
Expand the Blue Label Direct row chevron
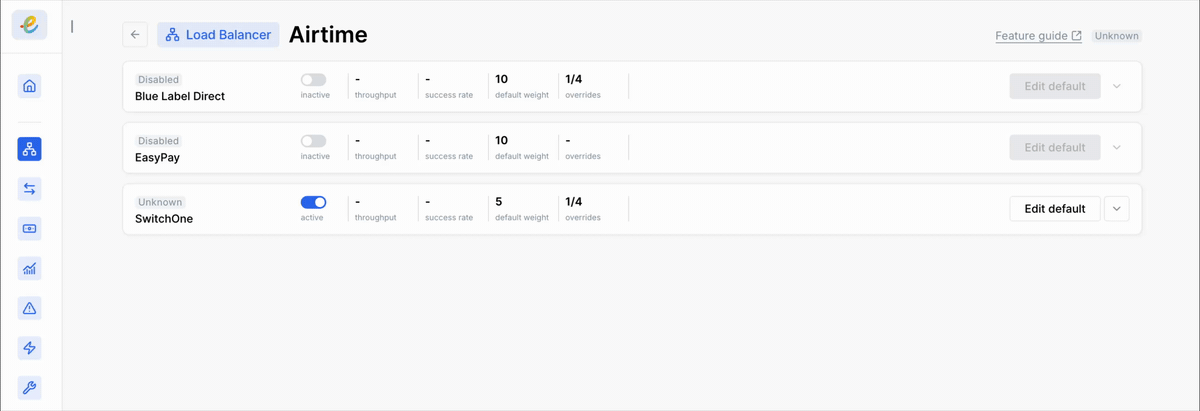pos(1117,86)
